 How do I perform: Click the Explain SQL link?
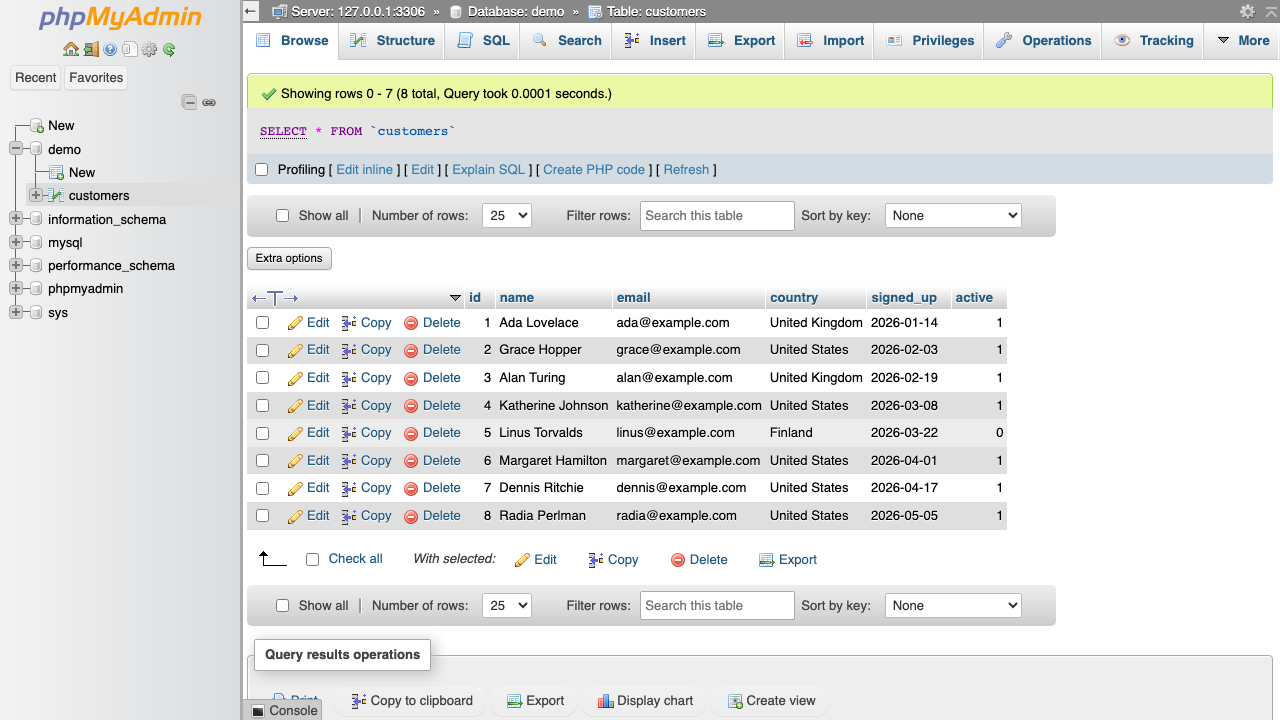(489, 170)
